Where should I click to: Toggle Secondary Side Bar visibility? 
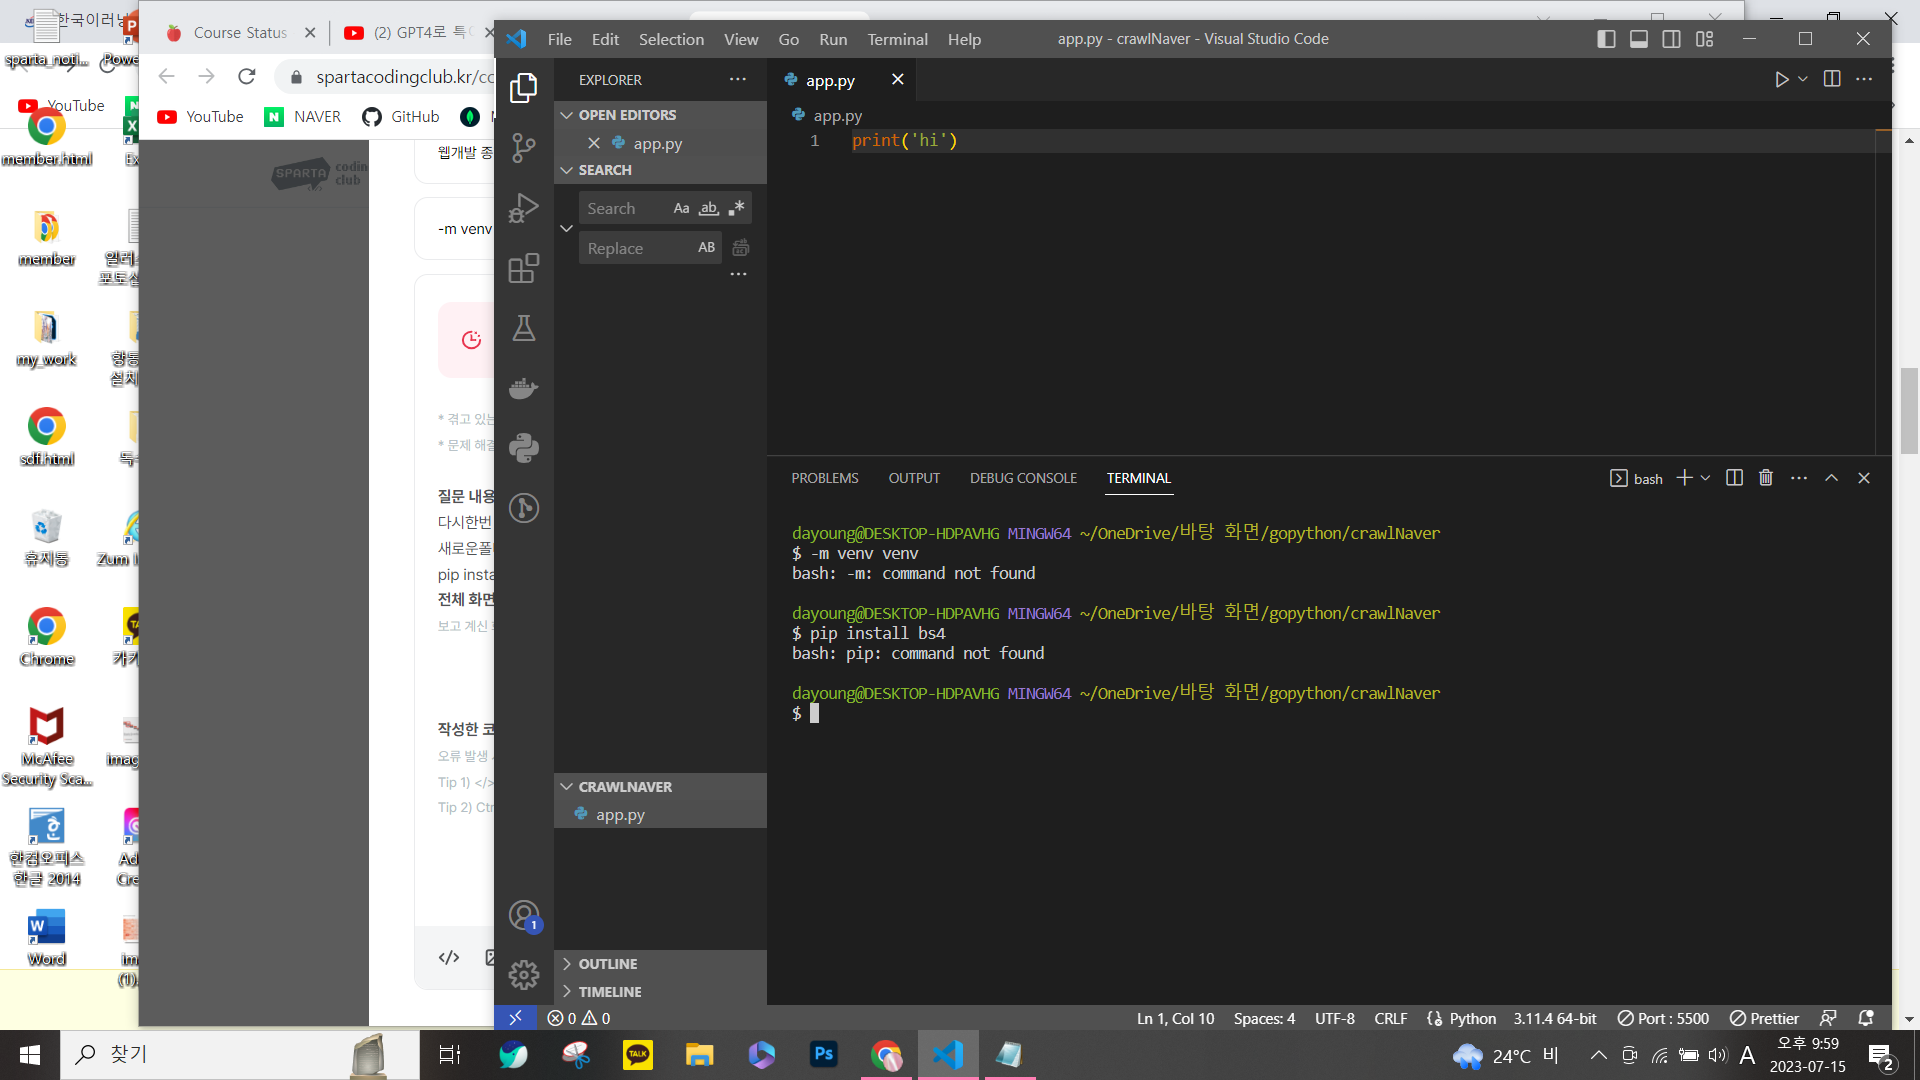click(x=1671, y=39)
